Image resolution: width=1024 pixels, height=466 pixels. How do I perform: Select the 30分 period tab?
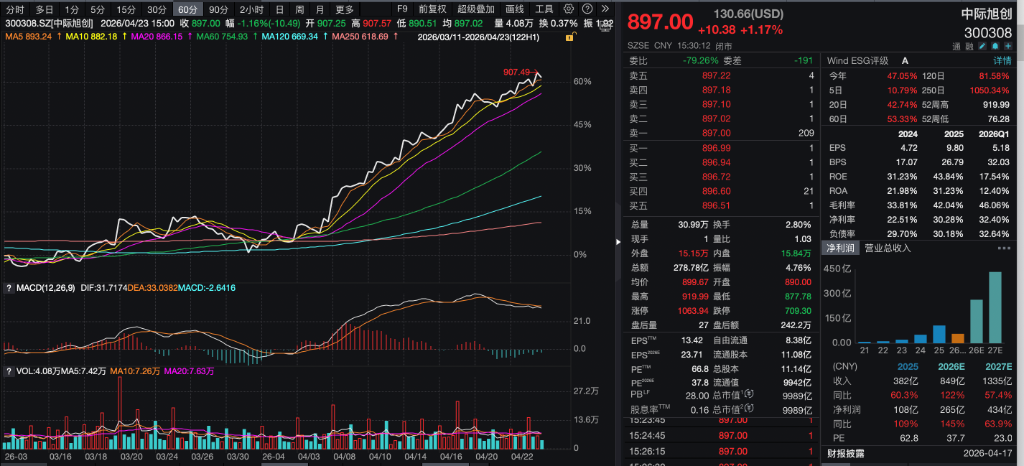click(x=156, y=9)
